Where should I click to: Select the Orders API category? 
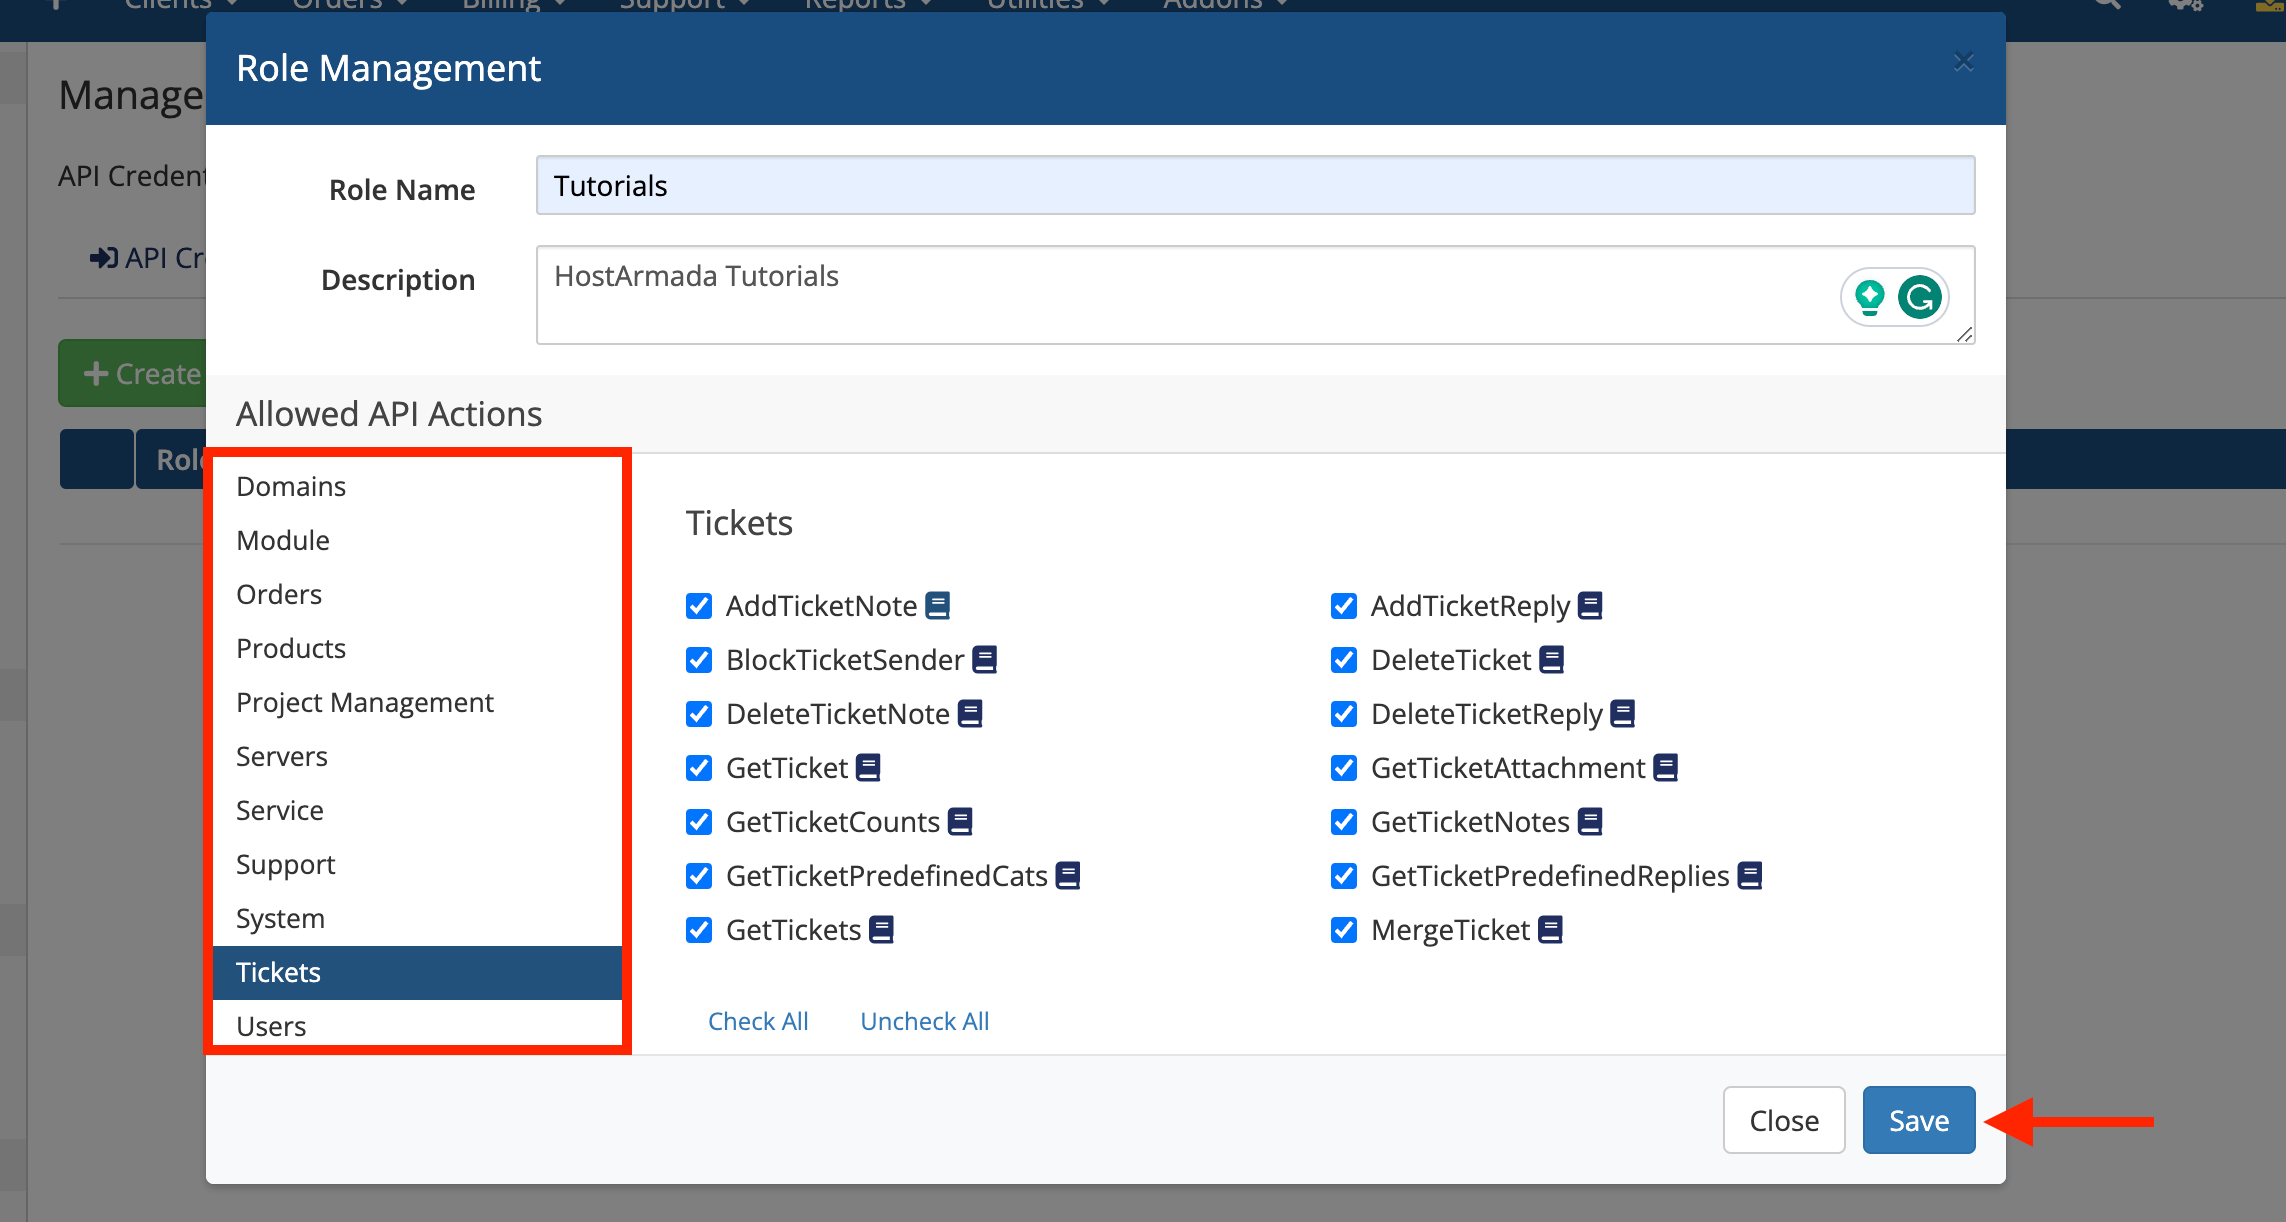click(417, 594)
